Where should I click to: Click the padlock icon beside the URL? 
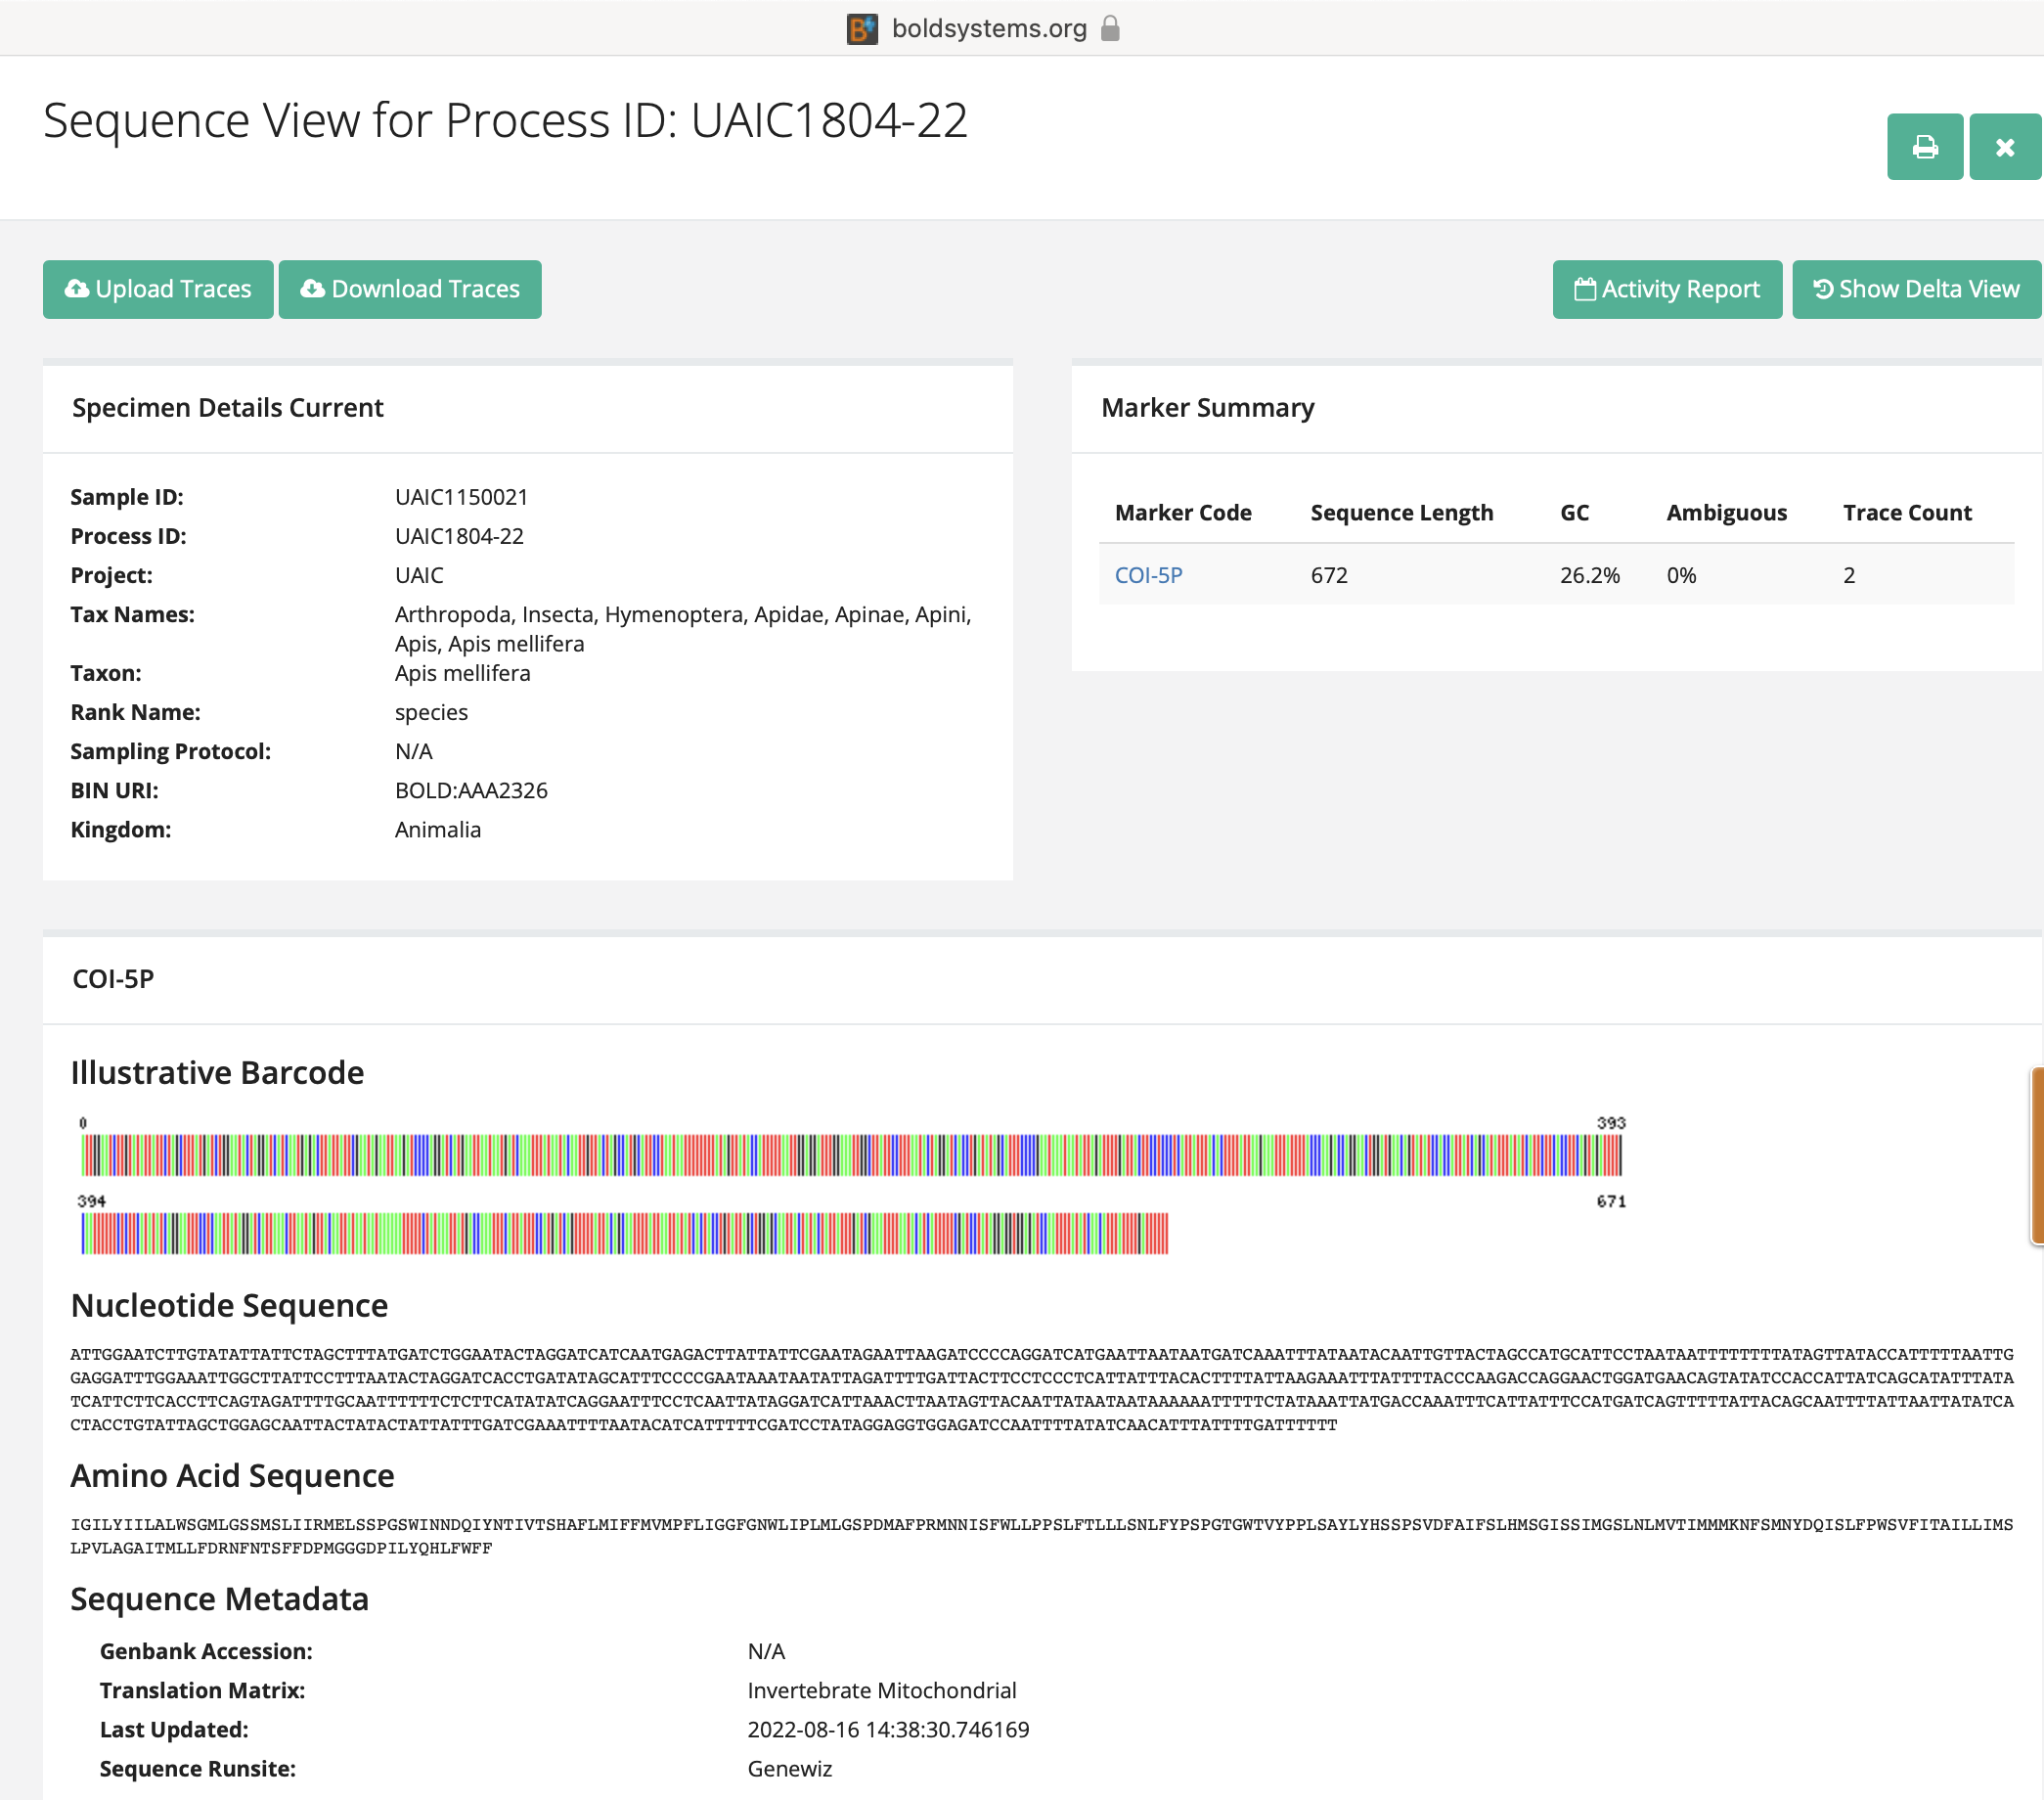(1109, 28)
